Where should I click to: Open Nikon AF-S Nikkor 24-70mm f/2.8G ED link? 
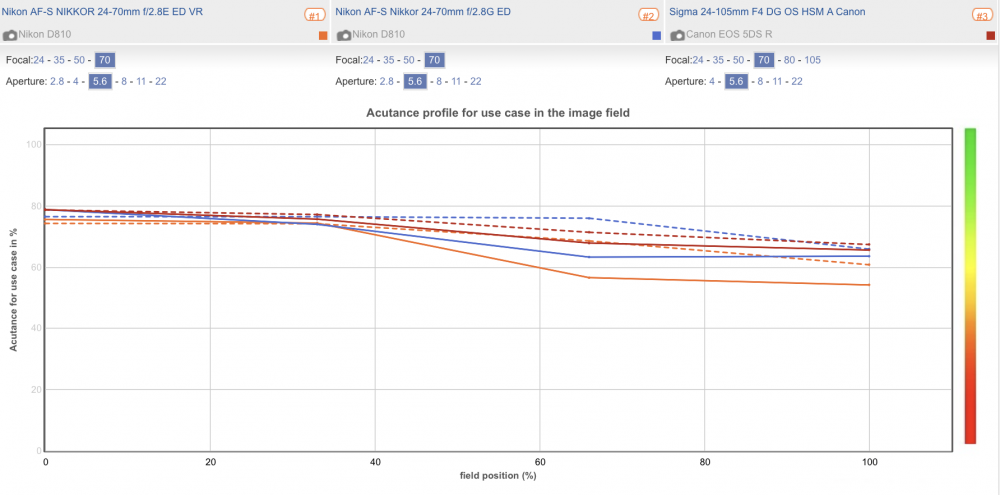(x=423, y=11)
